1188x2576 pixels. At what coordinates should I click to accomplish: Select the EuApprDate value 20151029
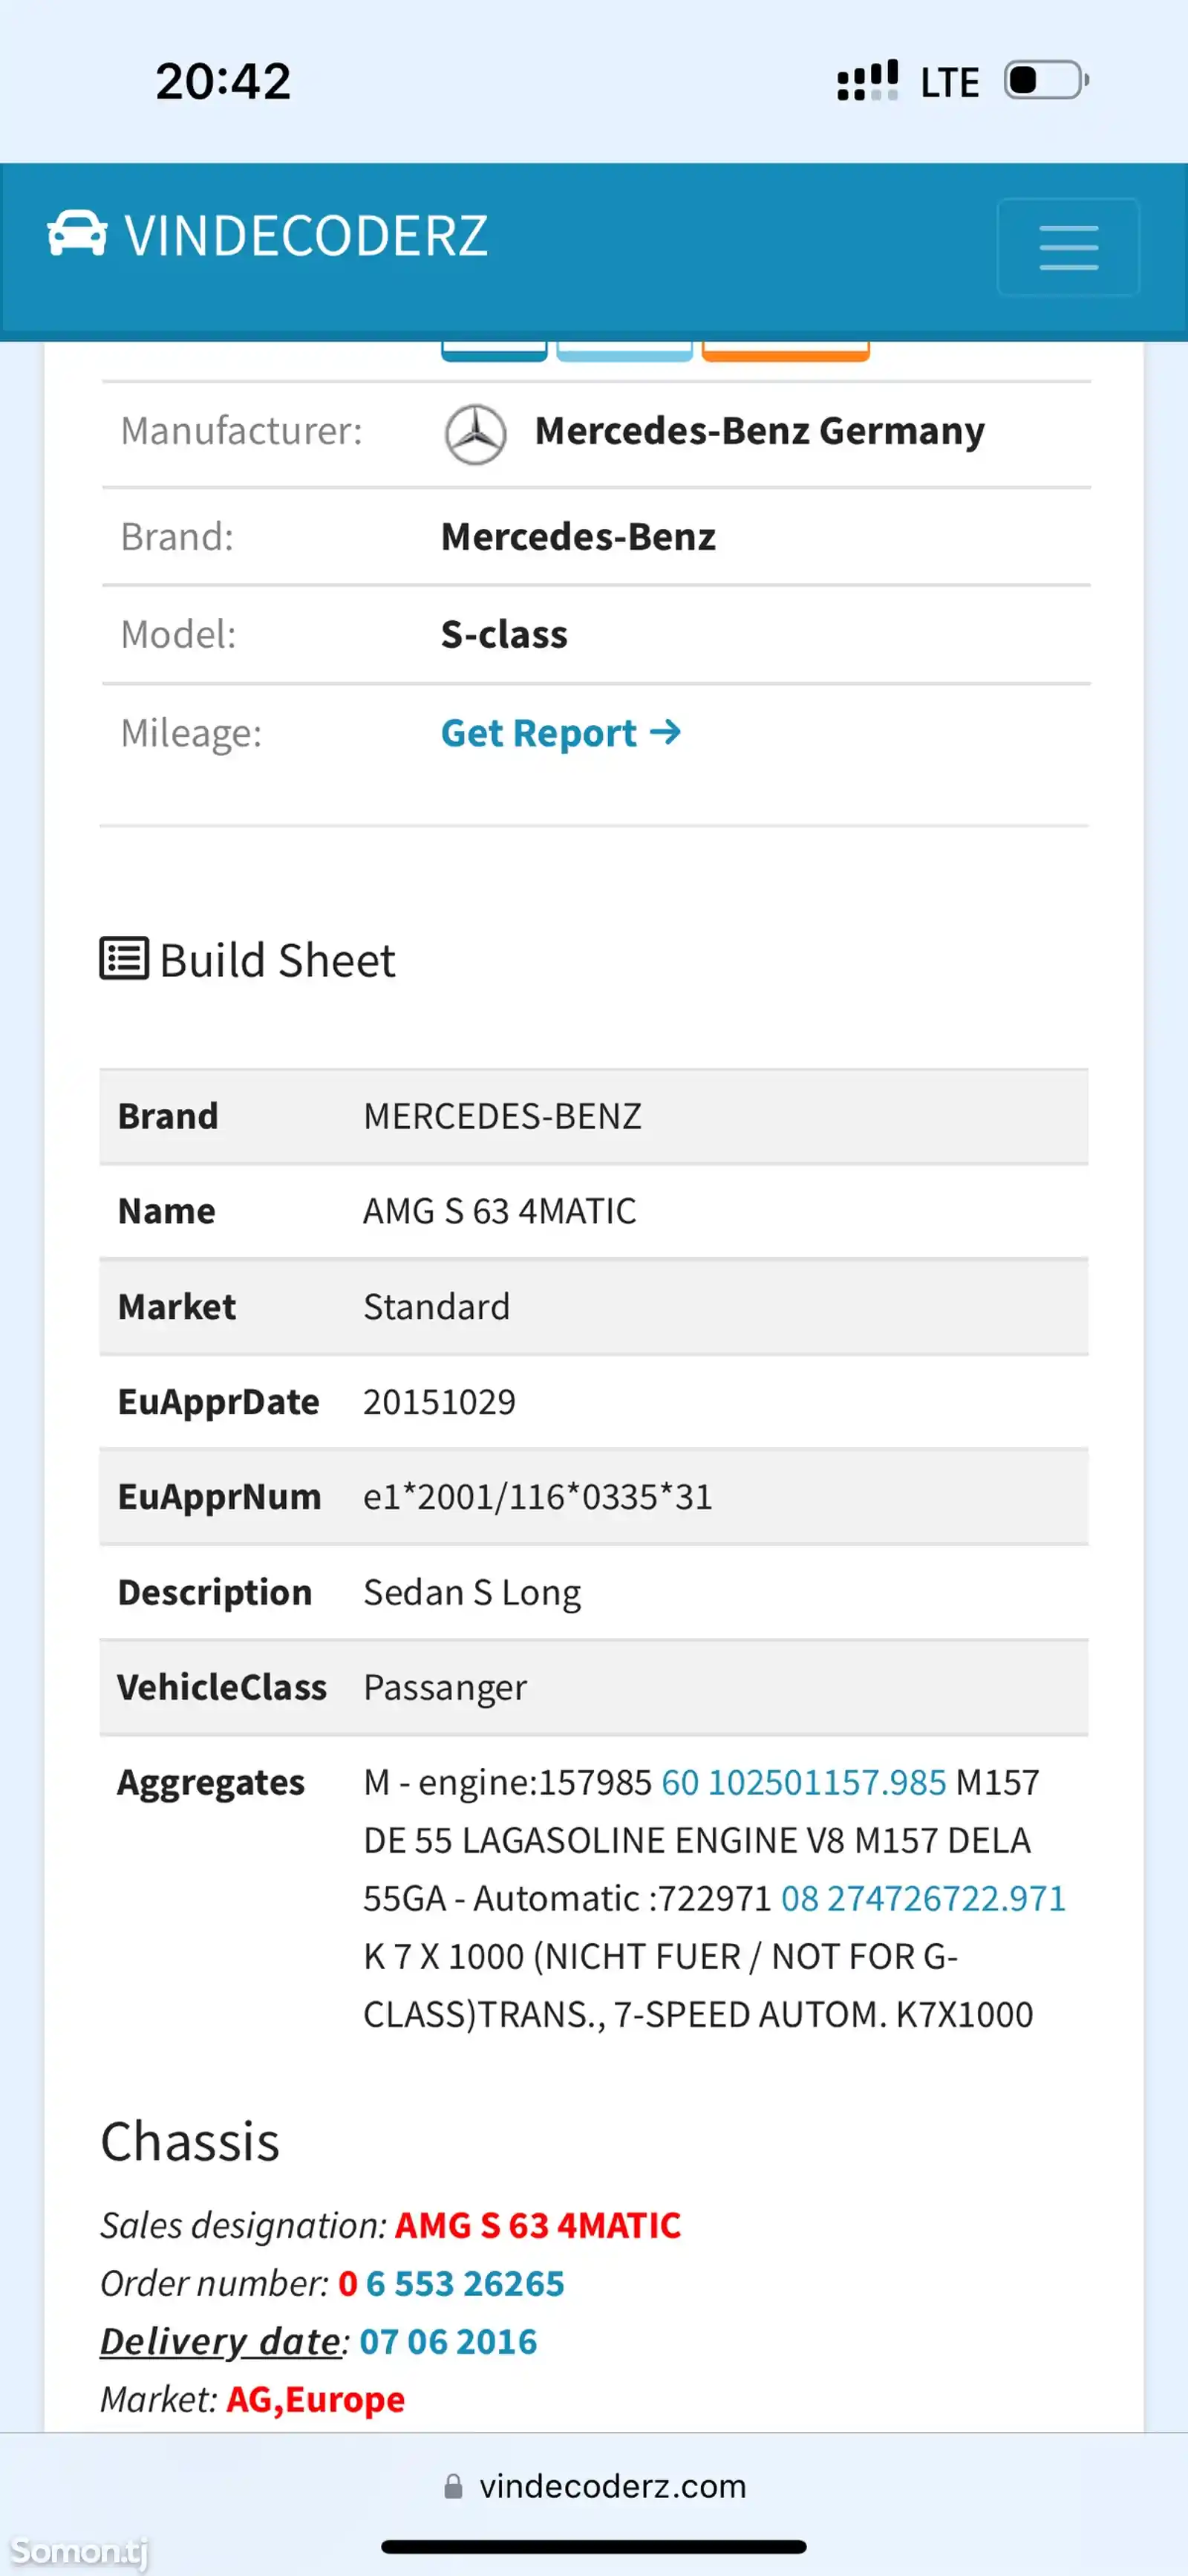coord(439,1402)
